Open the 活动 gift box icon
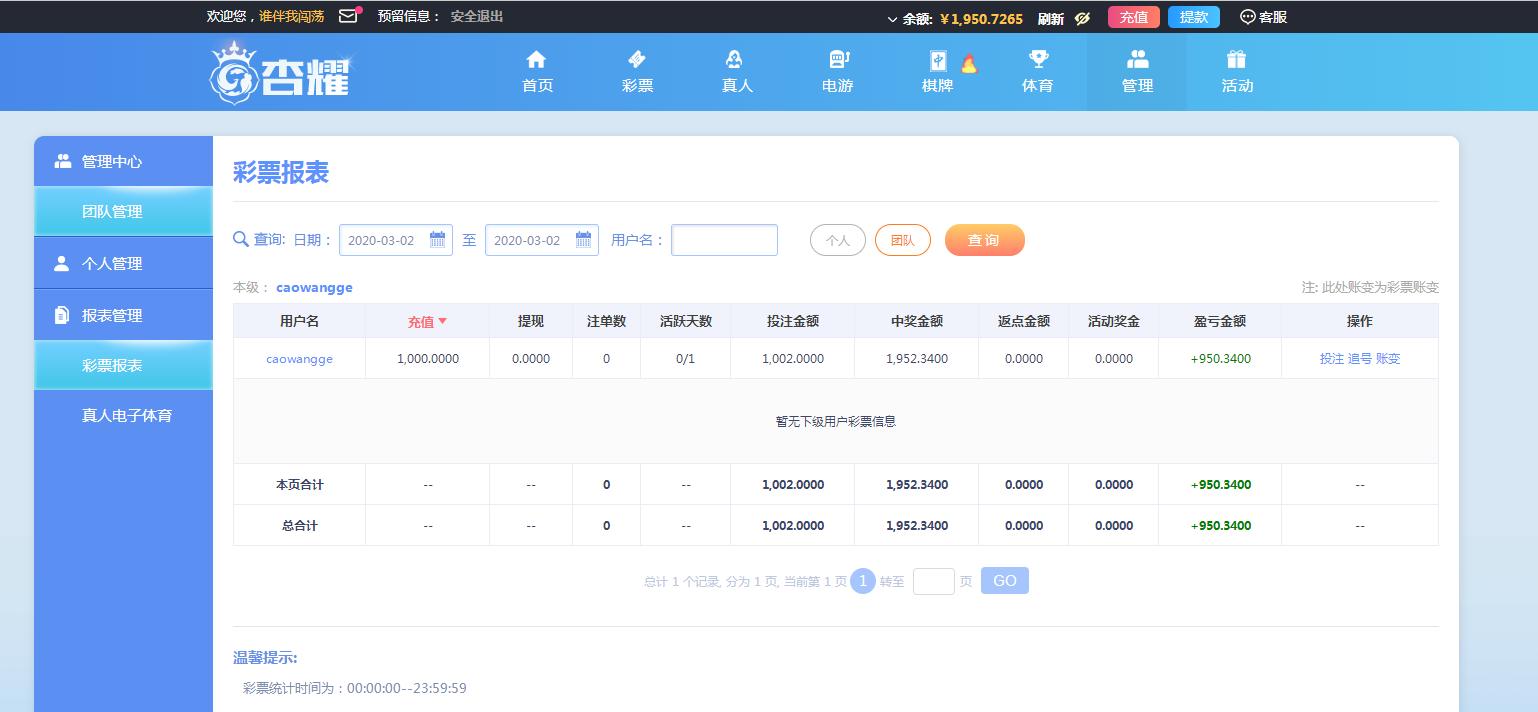Image resolution: width=1538 pixels, height=712 pixels. tap(1237, 60)
